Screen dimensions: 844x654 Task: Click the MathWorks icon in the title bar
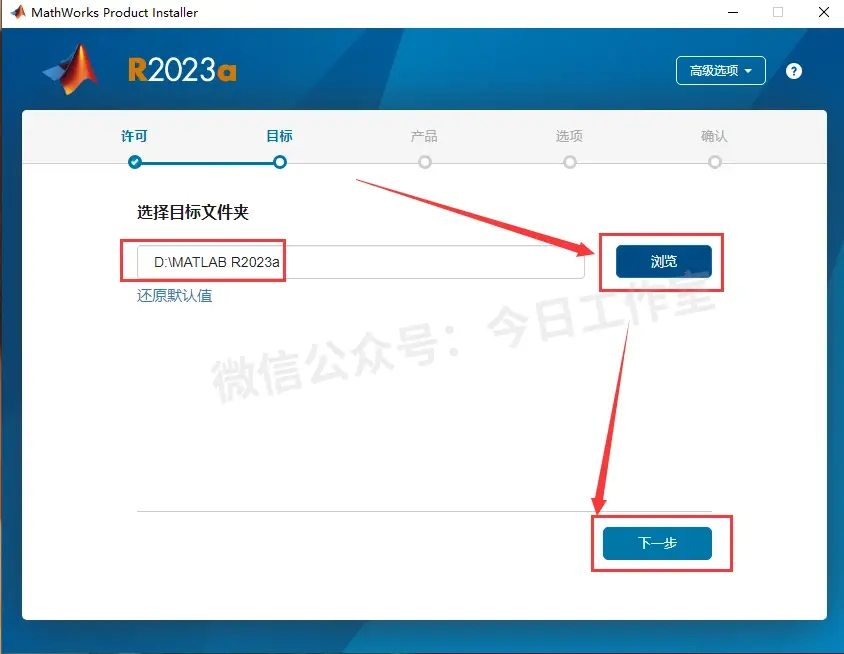click(18, 12)
